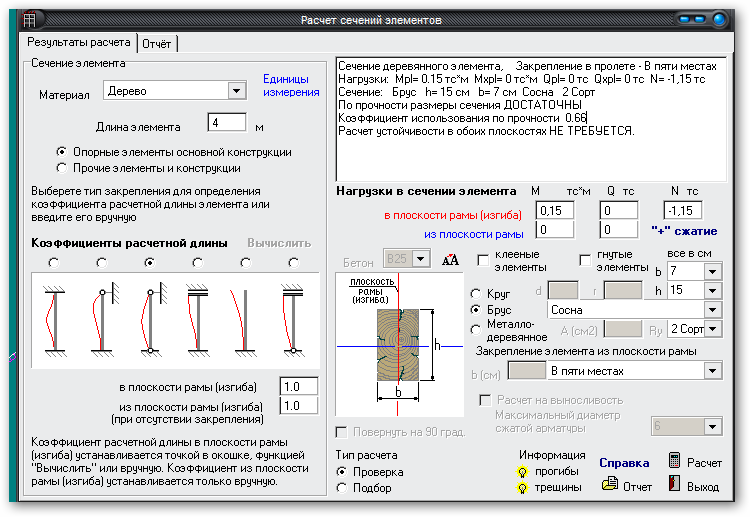Click the AA font size icon
750x517 pixels.
tap(447, 259)
